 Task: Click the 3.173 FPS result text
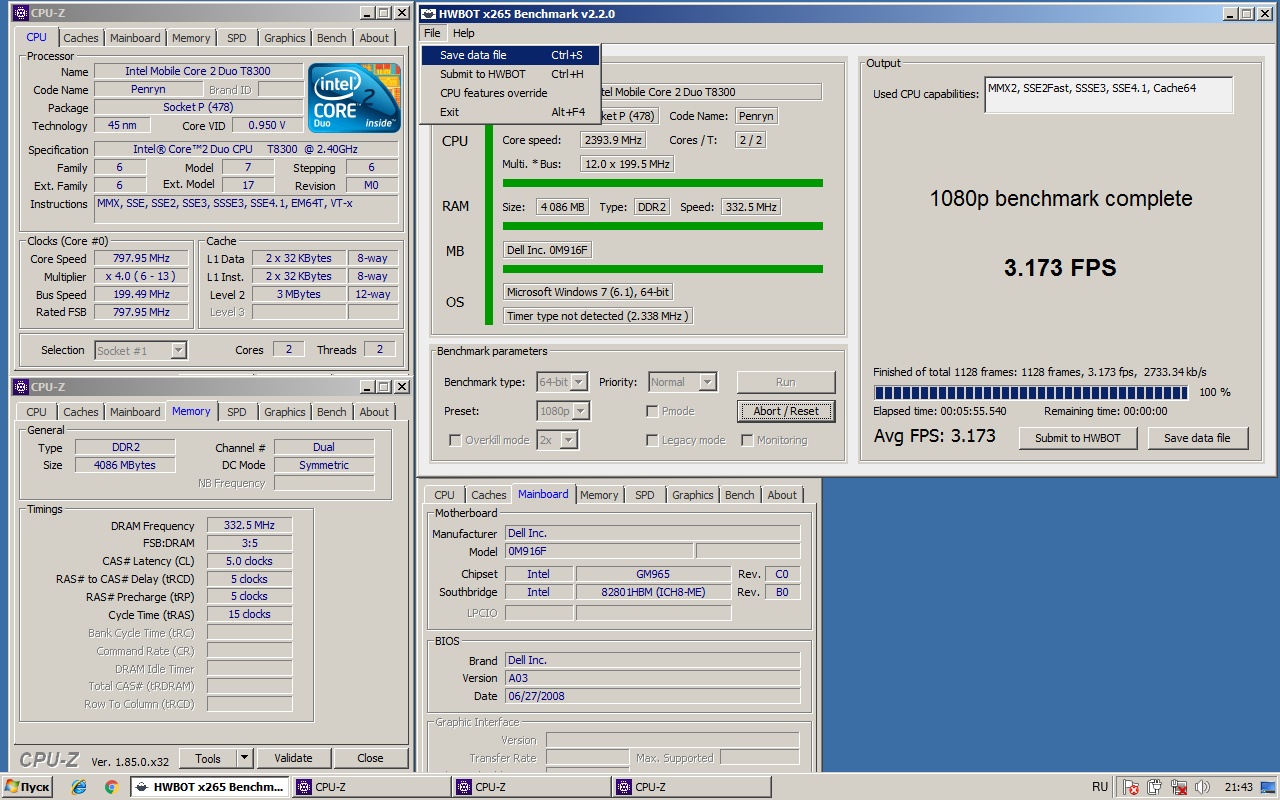[x=1060, y=268]
